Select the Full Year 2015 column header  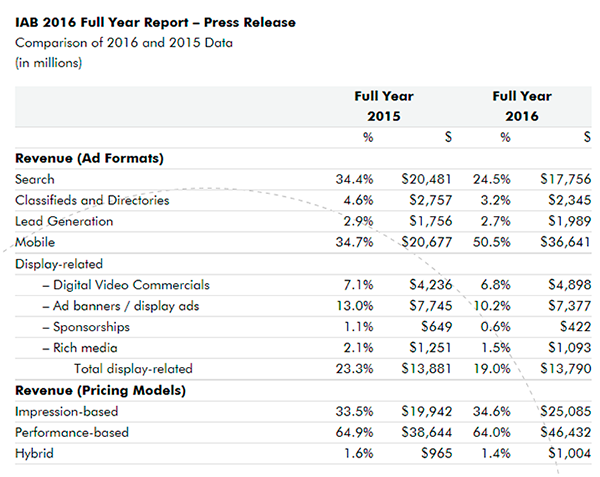click(384, 106)
